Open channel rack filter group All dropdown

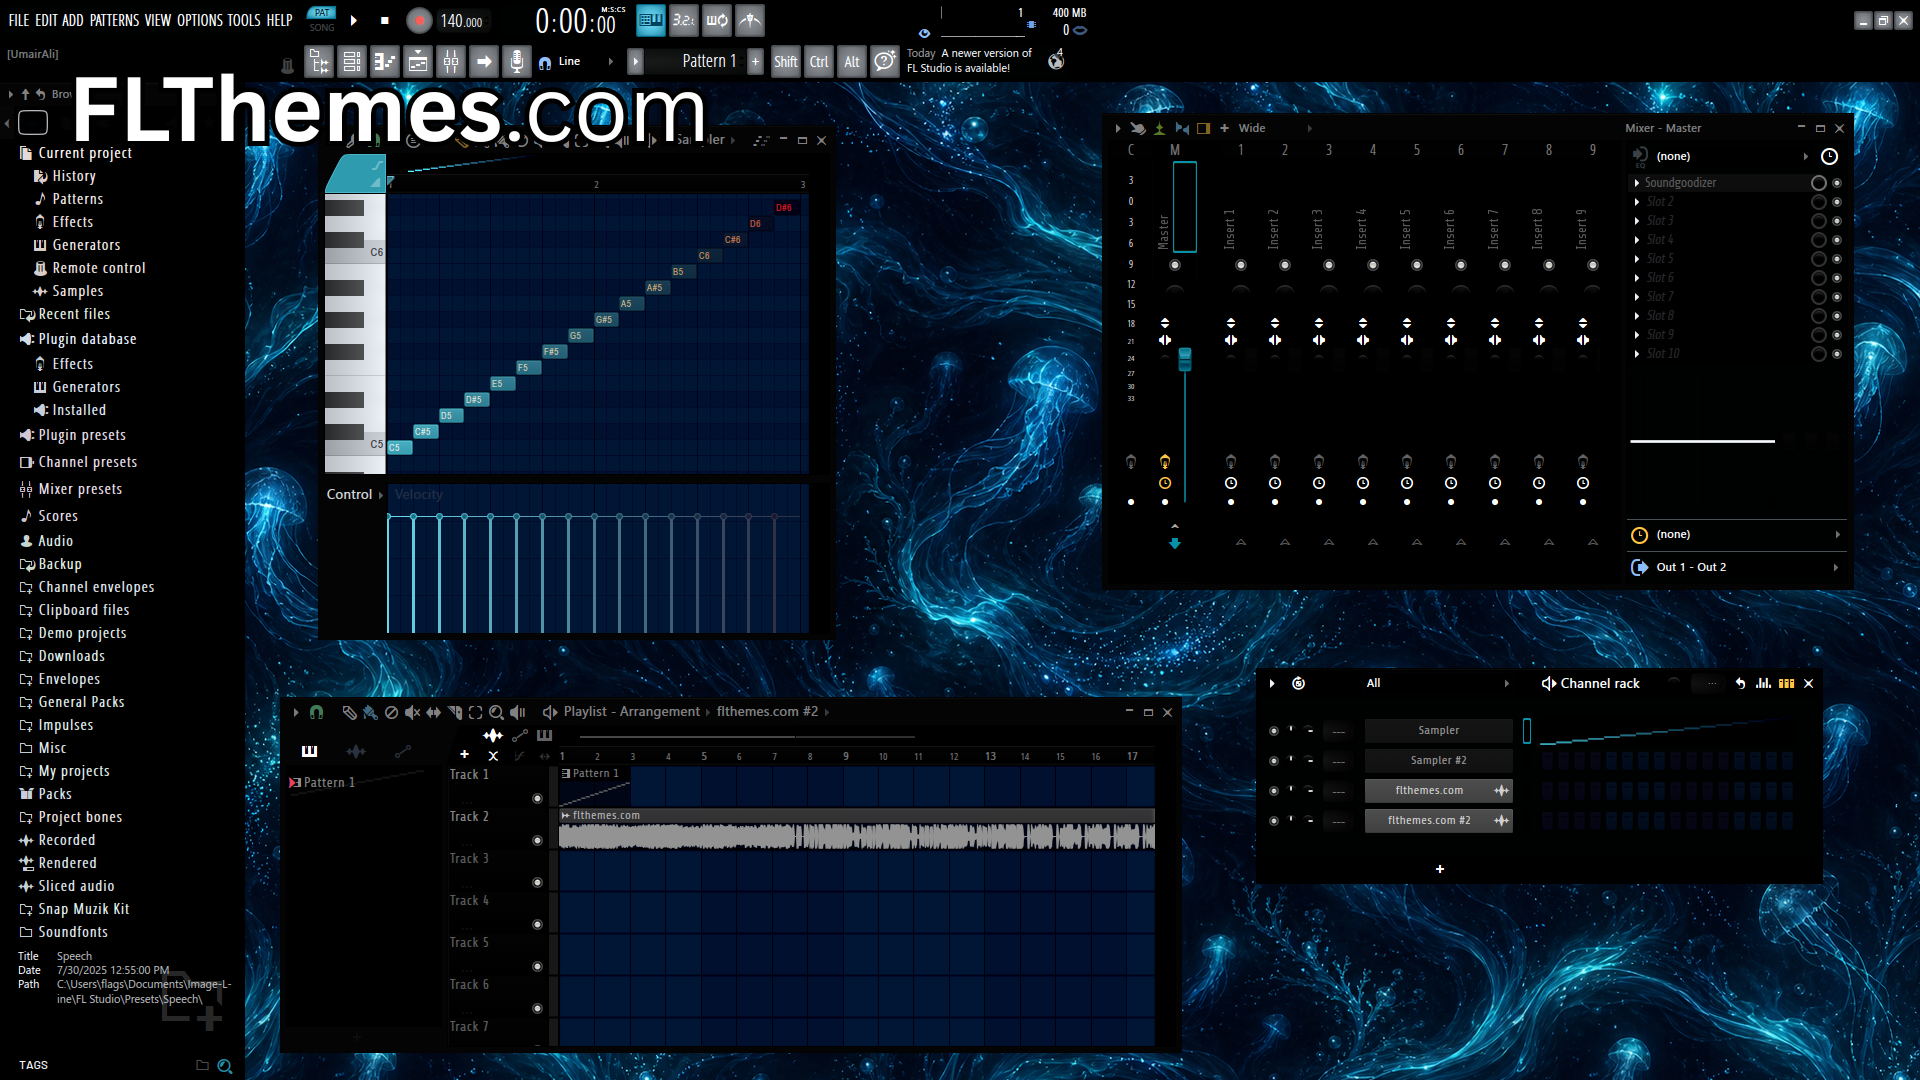click(x=1437, y=683)
